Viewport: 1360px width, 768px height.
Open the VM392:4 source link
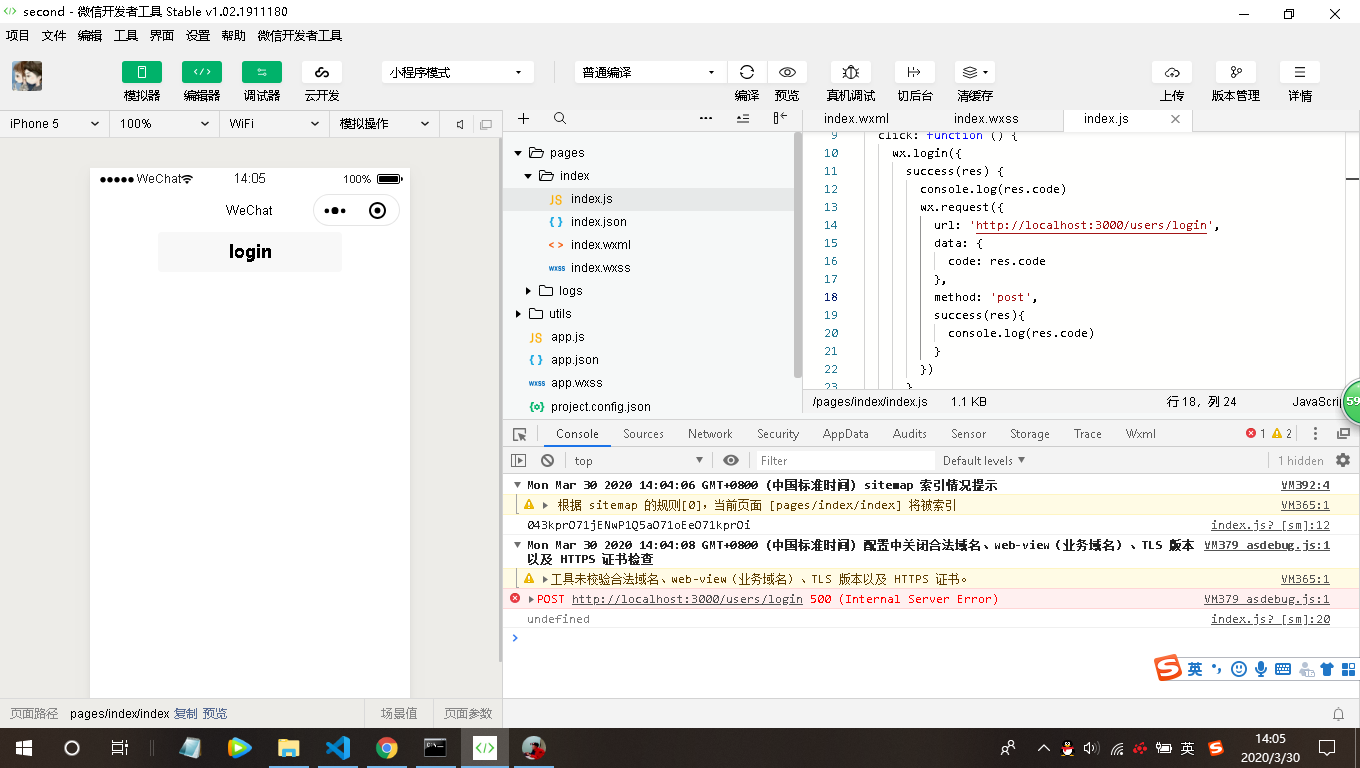point(1306,485)
